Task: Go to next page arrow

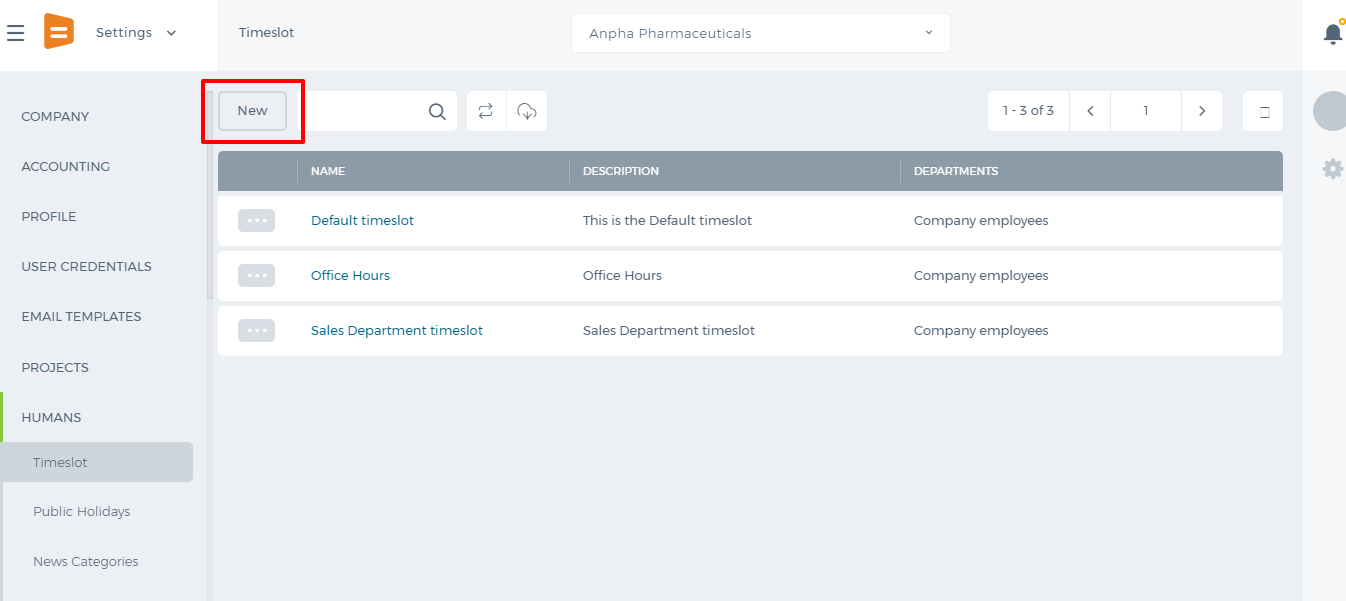Action: click(x=1202, y=111)
